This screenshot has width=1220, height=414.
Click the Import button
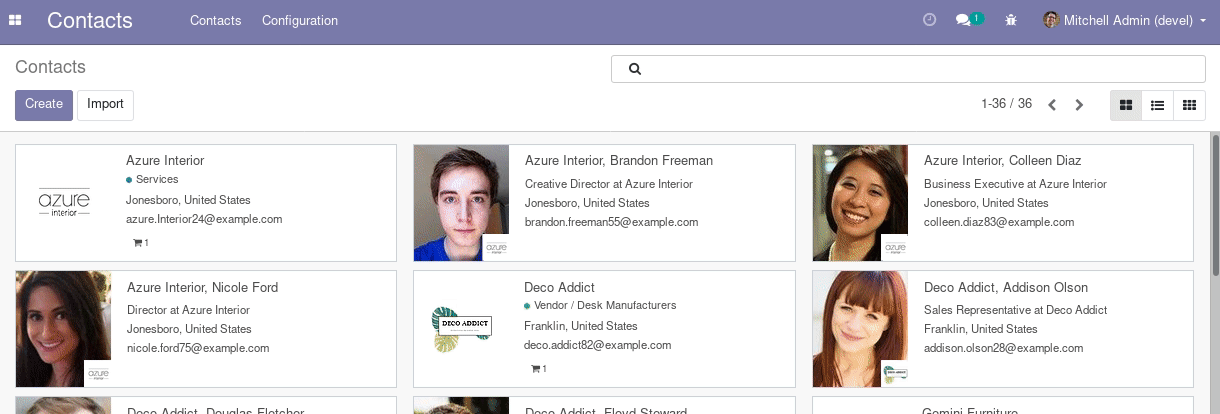[x=105, y=105]
